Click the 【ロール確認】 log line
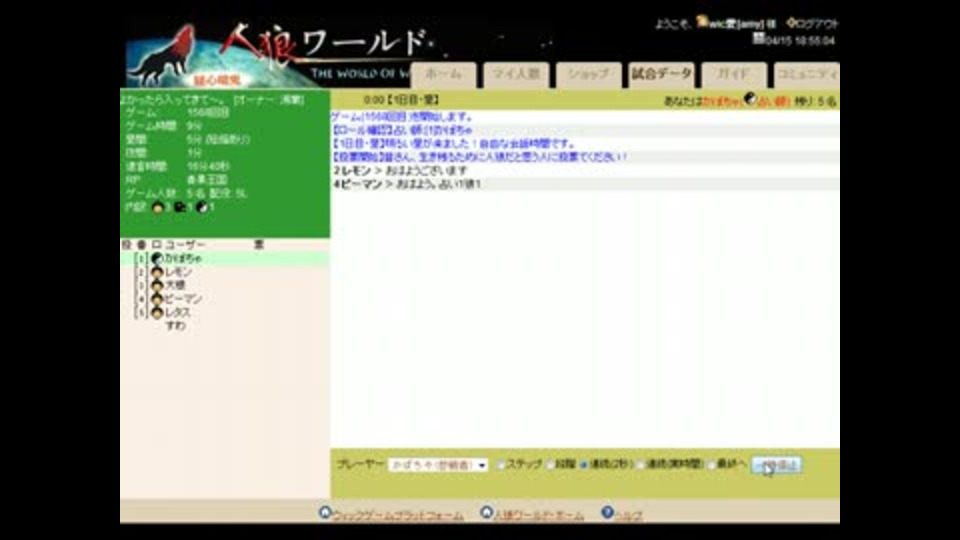Image resolution: width=960 pixels, height=540 pixels. click(x=402, y=130)
